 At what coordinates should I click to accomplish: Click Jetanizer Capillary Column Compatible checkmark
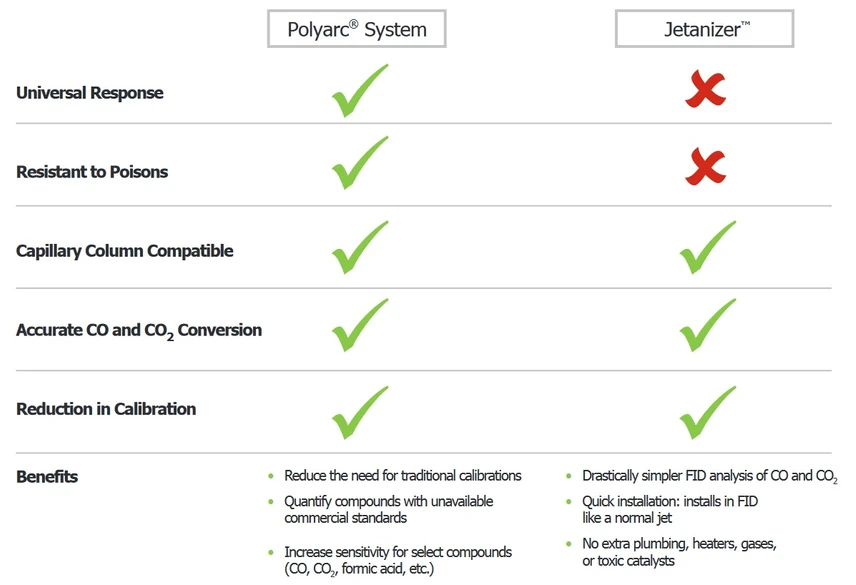coord(706,248)
